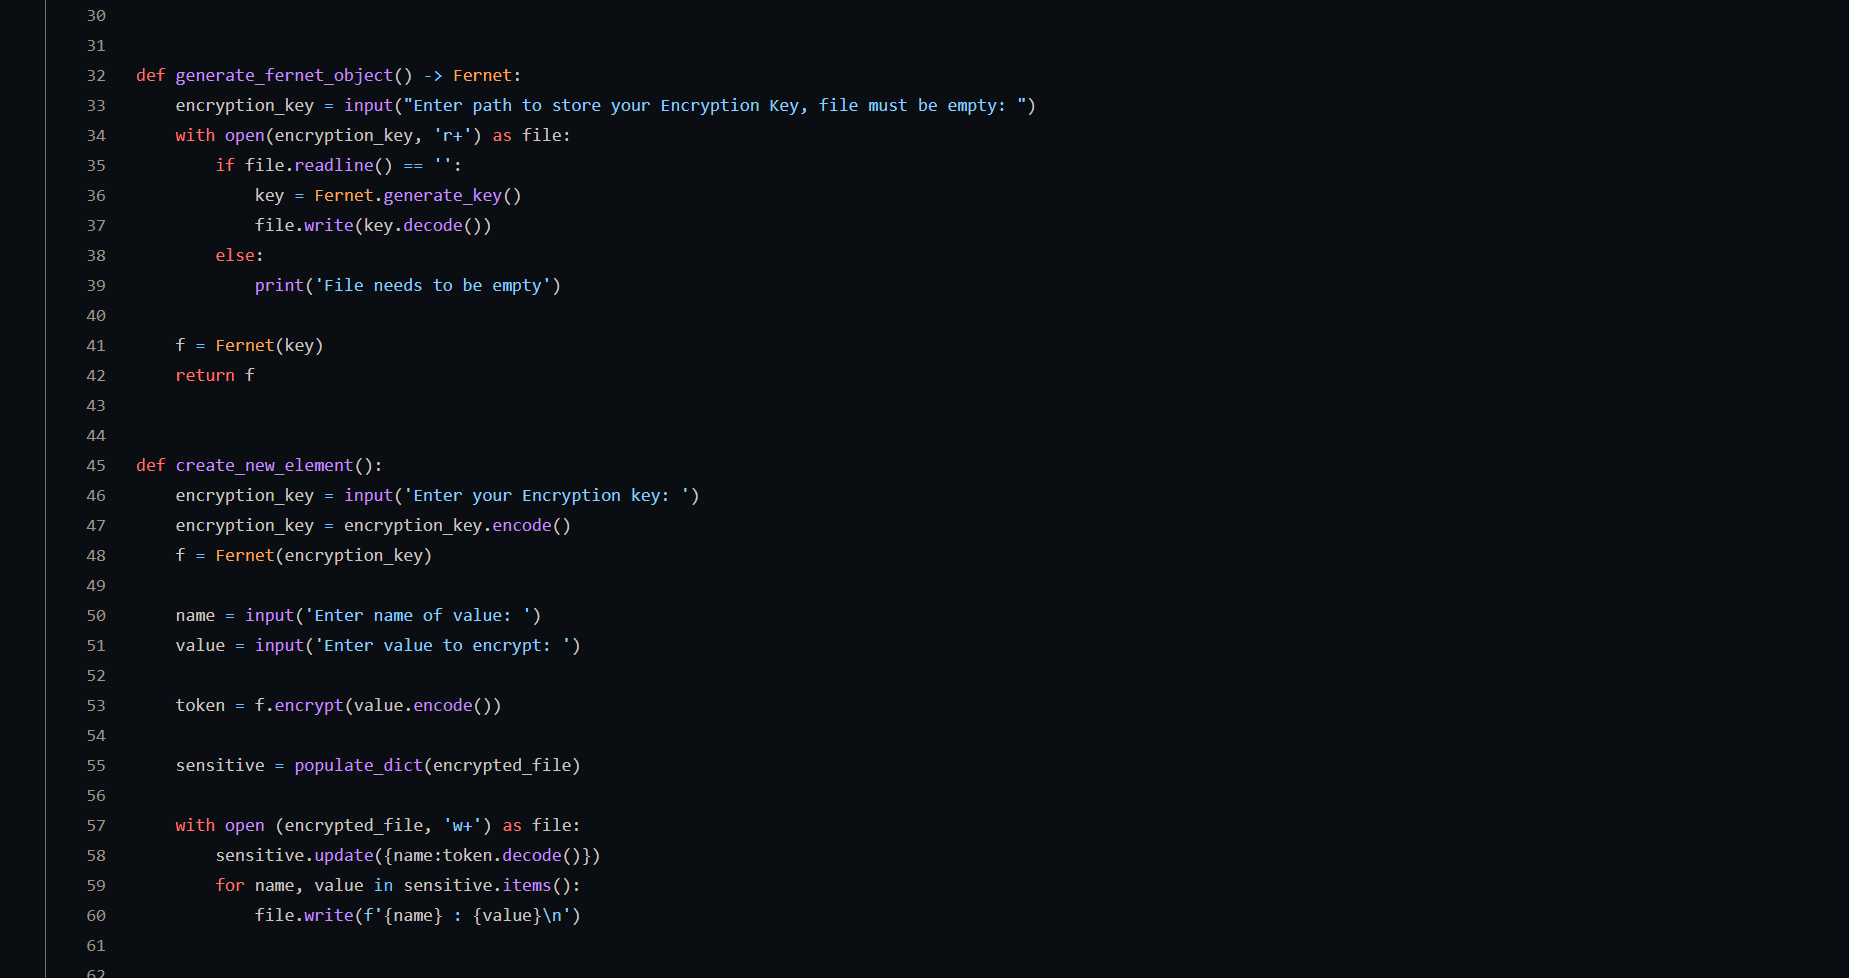Screen dimensions: 1849x978
Task: Click the 'token' variable on line 53
Action: pyautogui.click(x=200, y=706)
